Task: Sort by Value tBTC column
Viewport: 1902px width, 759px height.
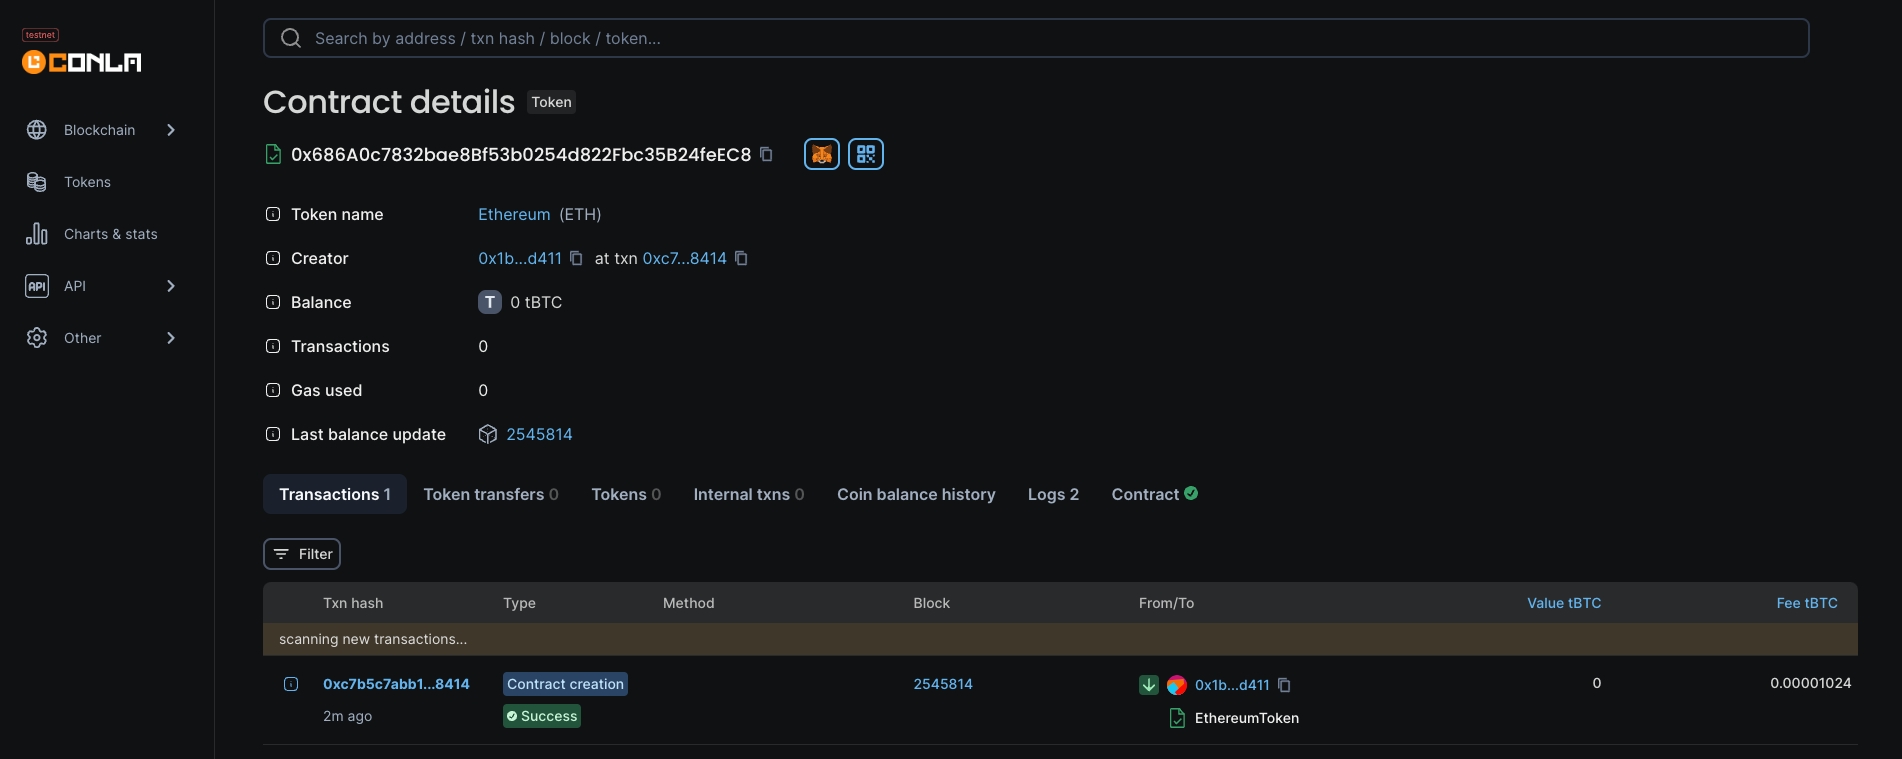Action: click(x=1564, y=603)
